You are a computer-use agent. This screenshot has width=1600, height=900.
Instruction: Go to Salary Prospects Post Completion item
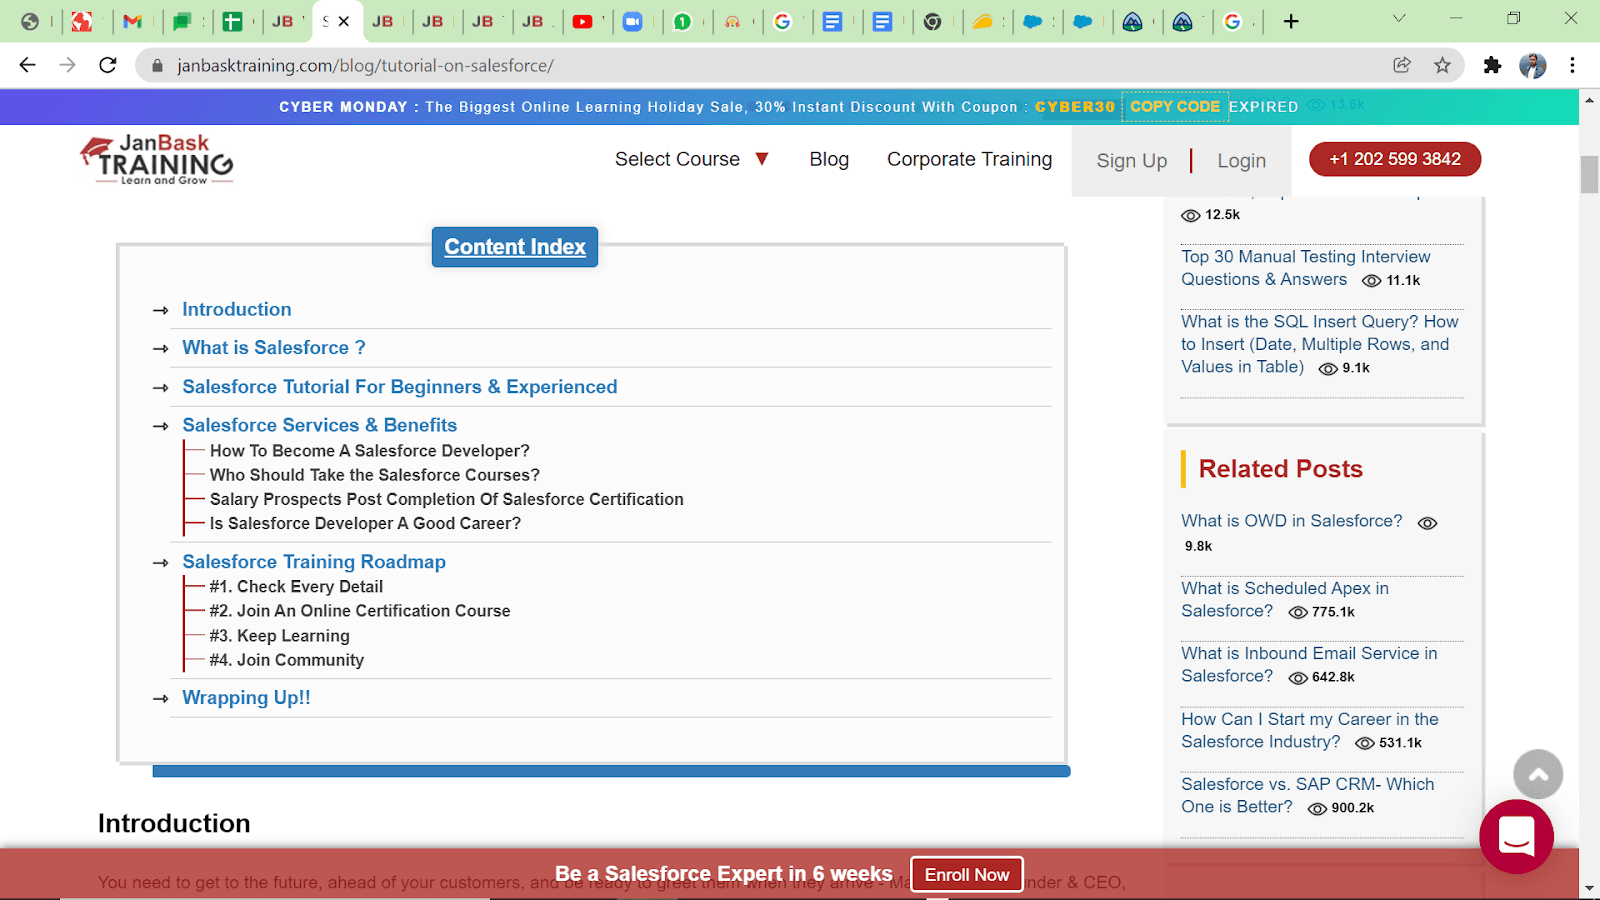447,499
